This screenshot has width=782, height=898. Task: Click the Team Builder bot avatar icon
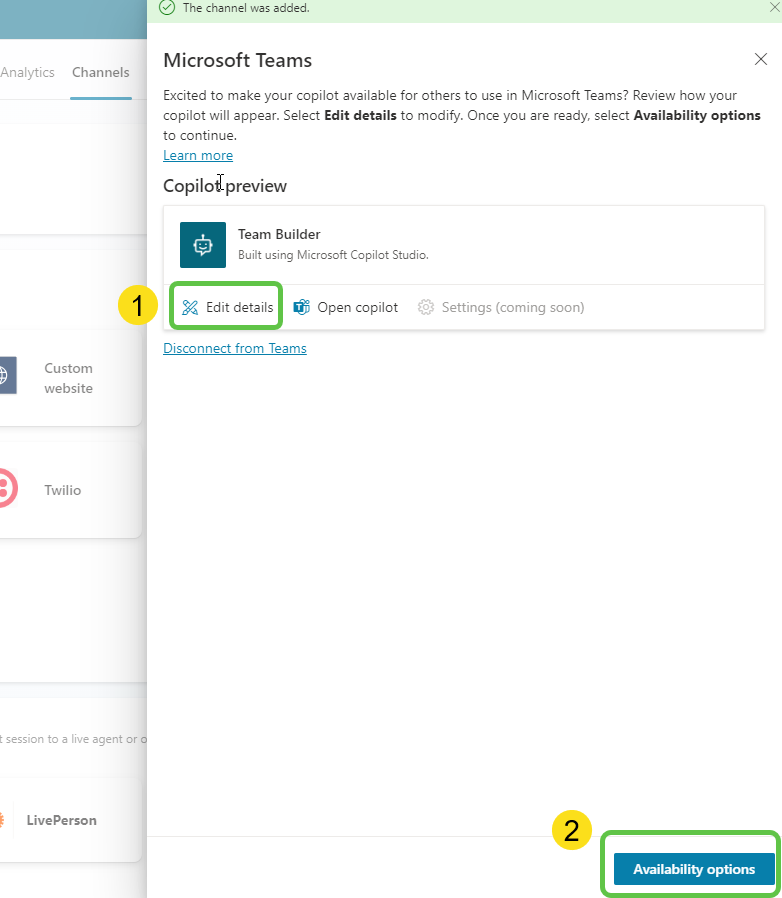point(203,245)
